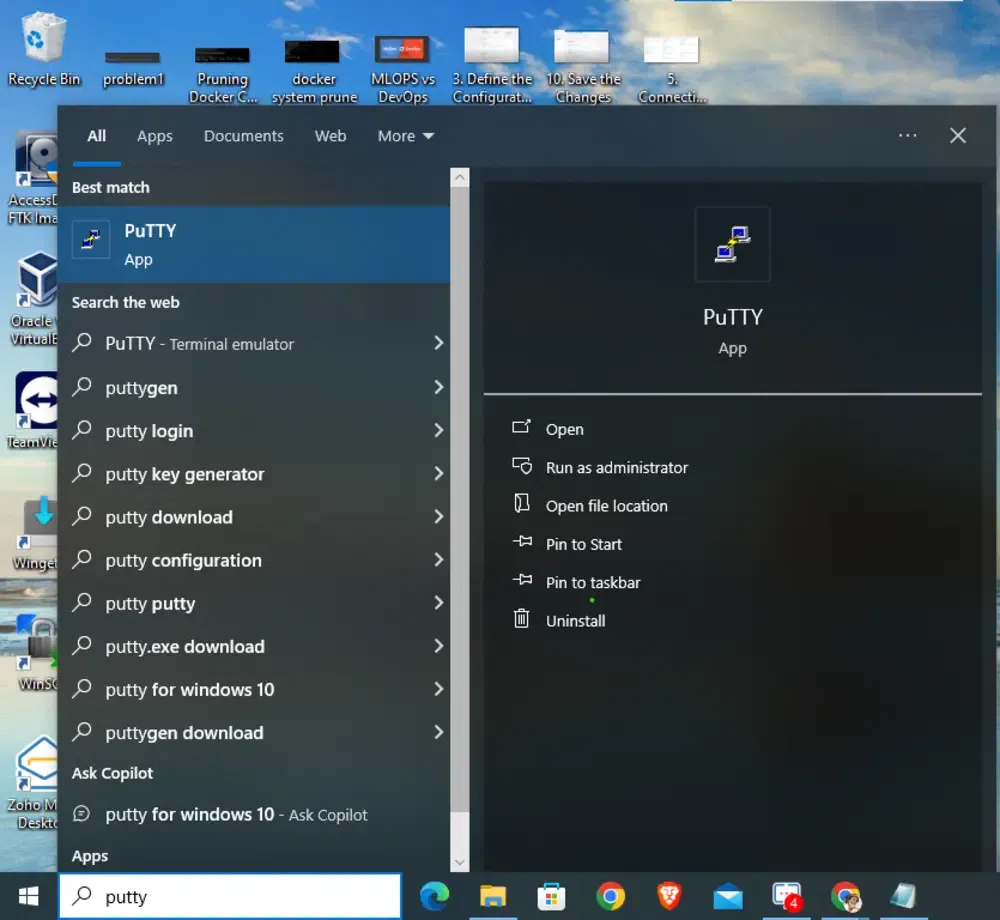Expand arrow for putty configuration
The width and height of the screenshot is (1000, 920).
point(438,560)
